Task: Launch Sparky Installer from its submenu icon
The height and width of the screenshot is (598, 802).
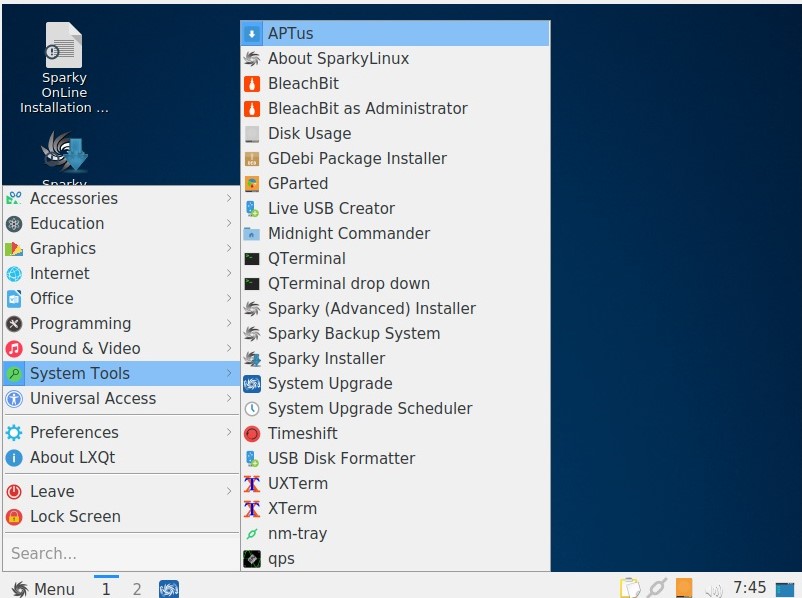Action: 252,359
